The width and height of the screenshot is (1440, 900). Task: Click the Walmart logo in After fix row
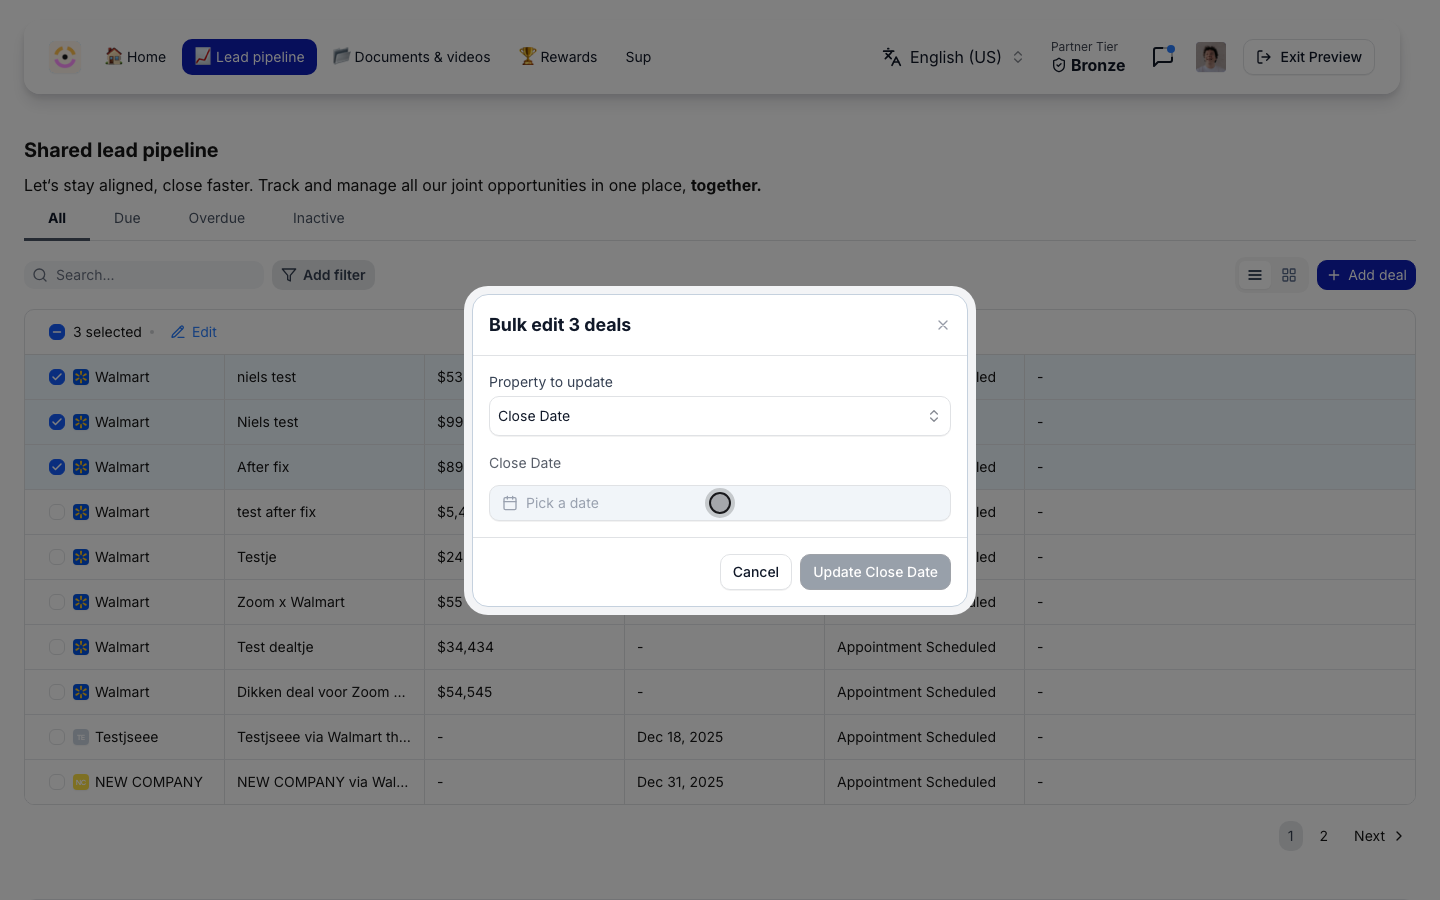click(81, 467)
